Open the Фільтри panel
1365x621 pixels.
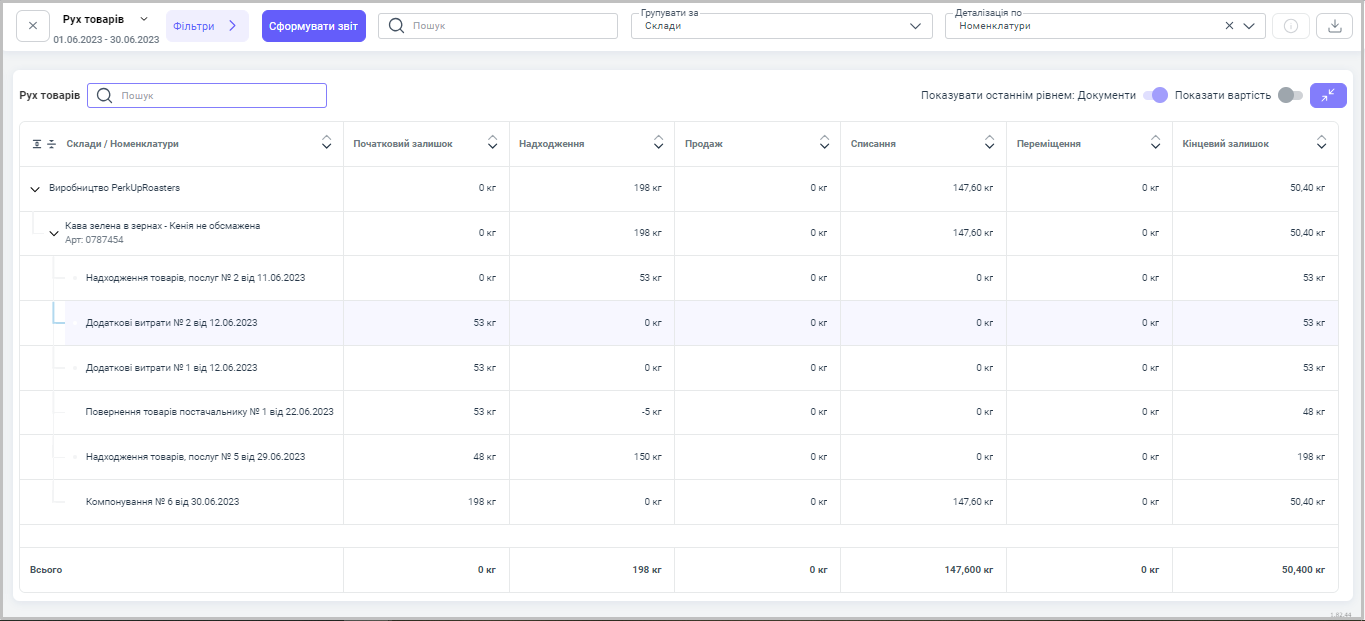206,26
